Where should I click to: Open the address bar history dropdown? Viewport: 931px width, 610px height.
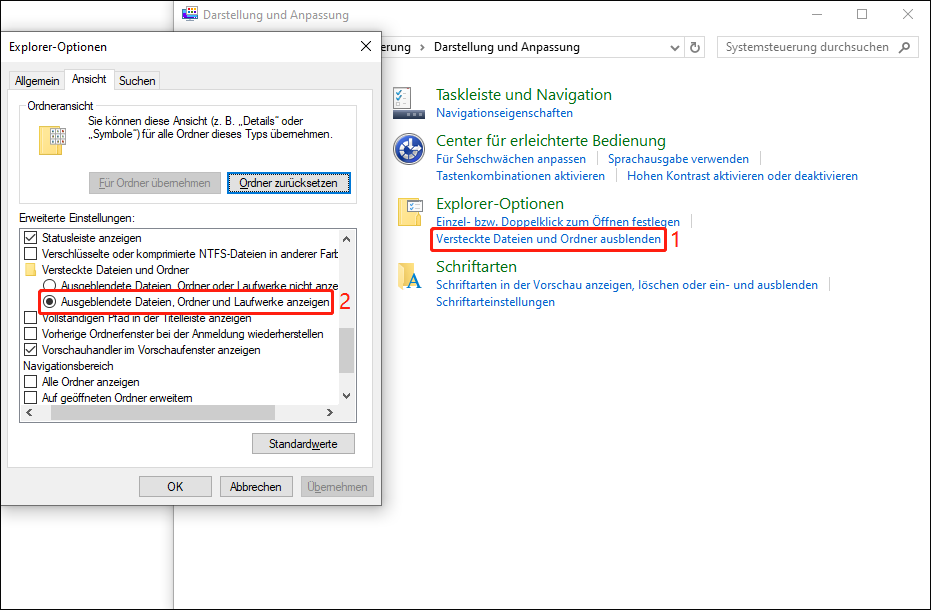[674, 47]
